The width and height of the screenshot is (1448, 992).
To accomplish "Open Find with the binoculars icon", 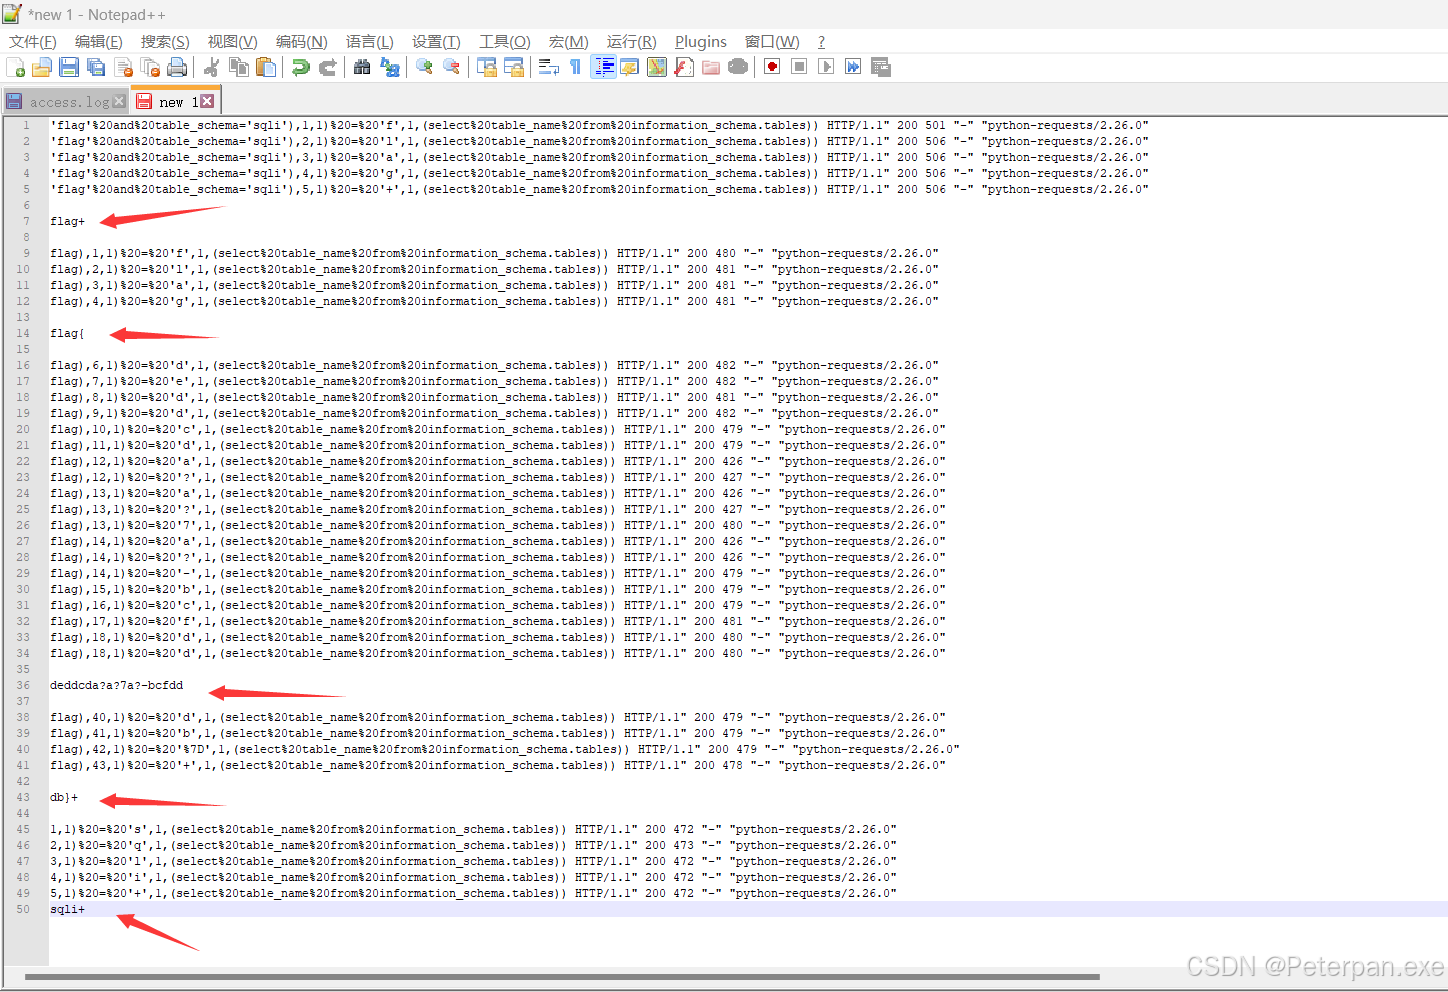I will [362, 67].
